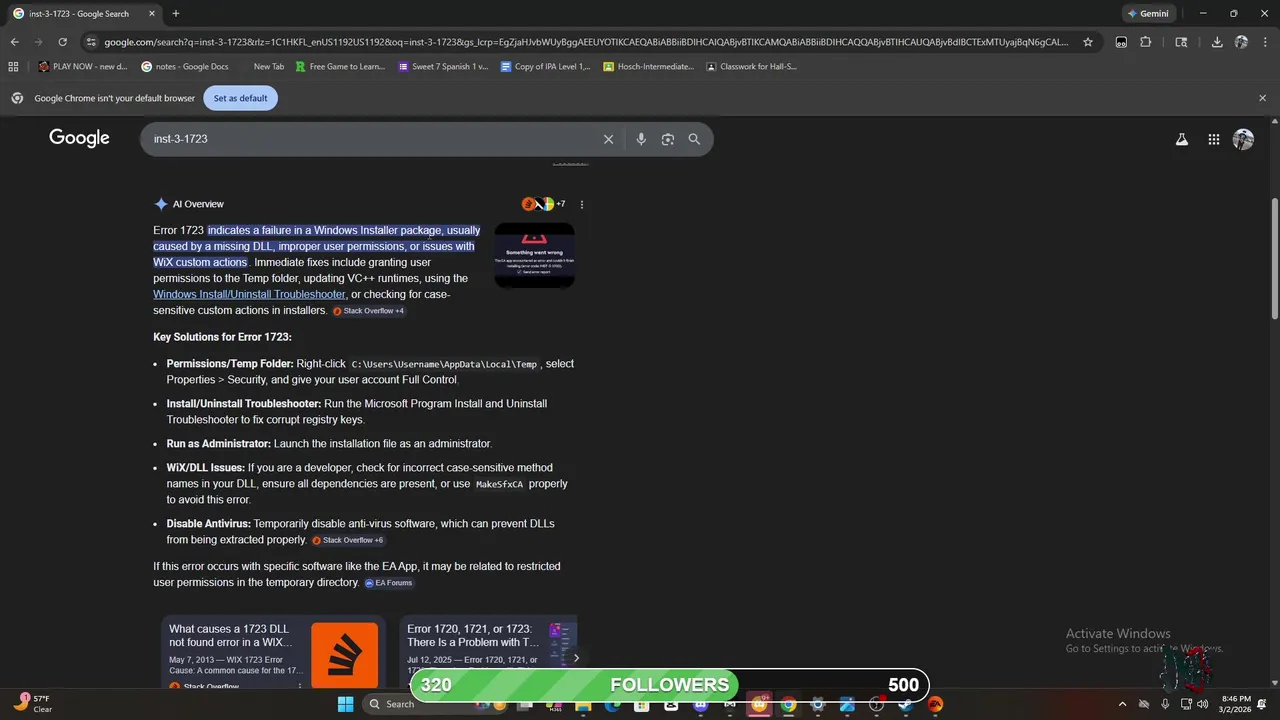The width and height of the screenshot is (1280, 720).
Task: Search by image with Google Lens
Action: coord(668,139)
